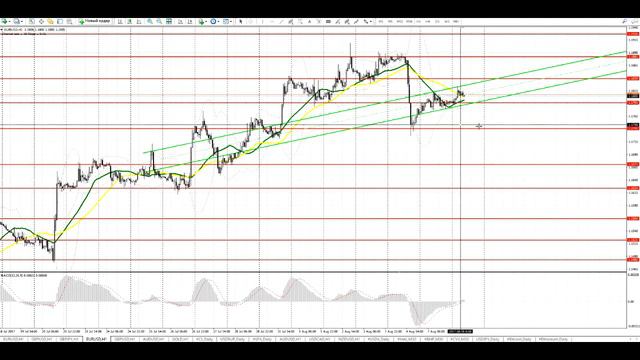This screenshot has height=360, width=640.
Task: Open the #Bitcoin,Daily chart tab
Action: click(x=518, y=339)
